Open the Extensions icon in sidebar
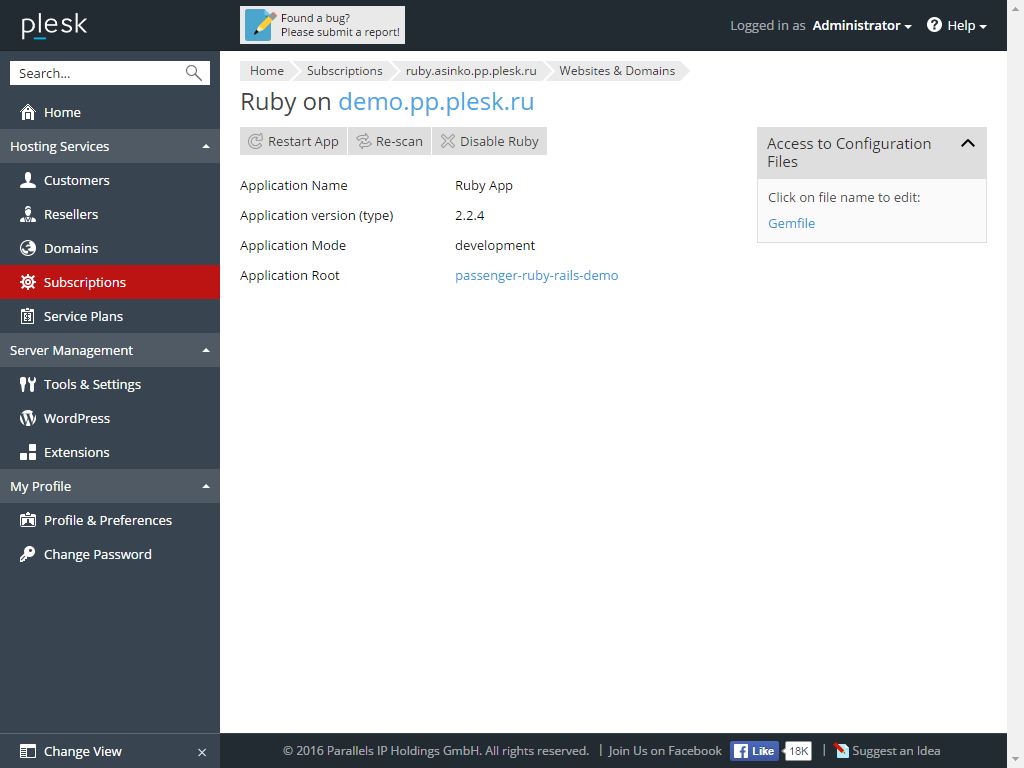This screenshot has height=768, width=1024. 28,452
